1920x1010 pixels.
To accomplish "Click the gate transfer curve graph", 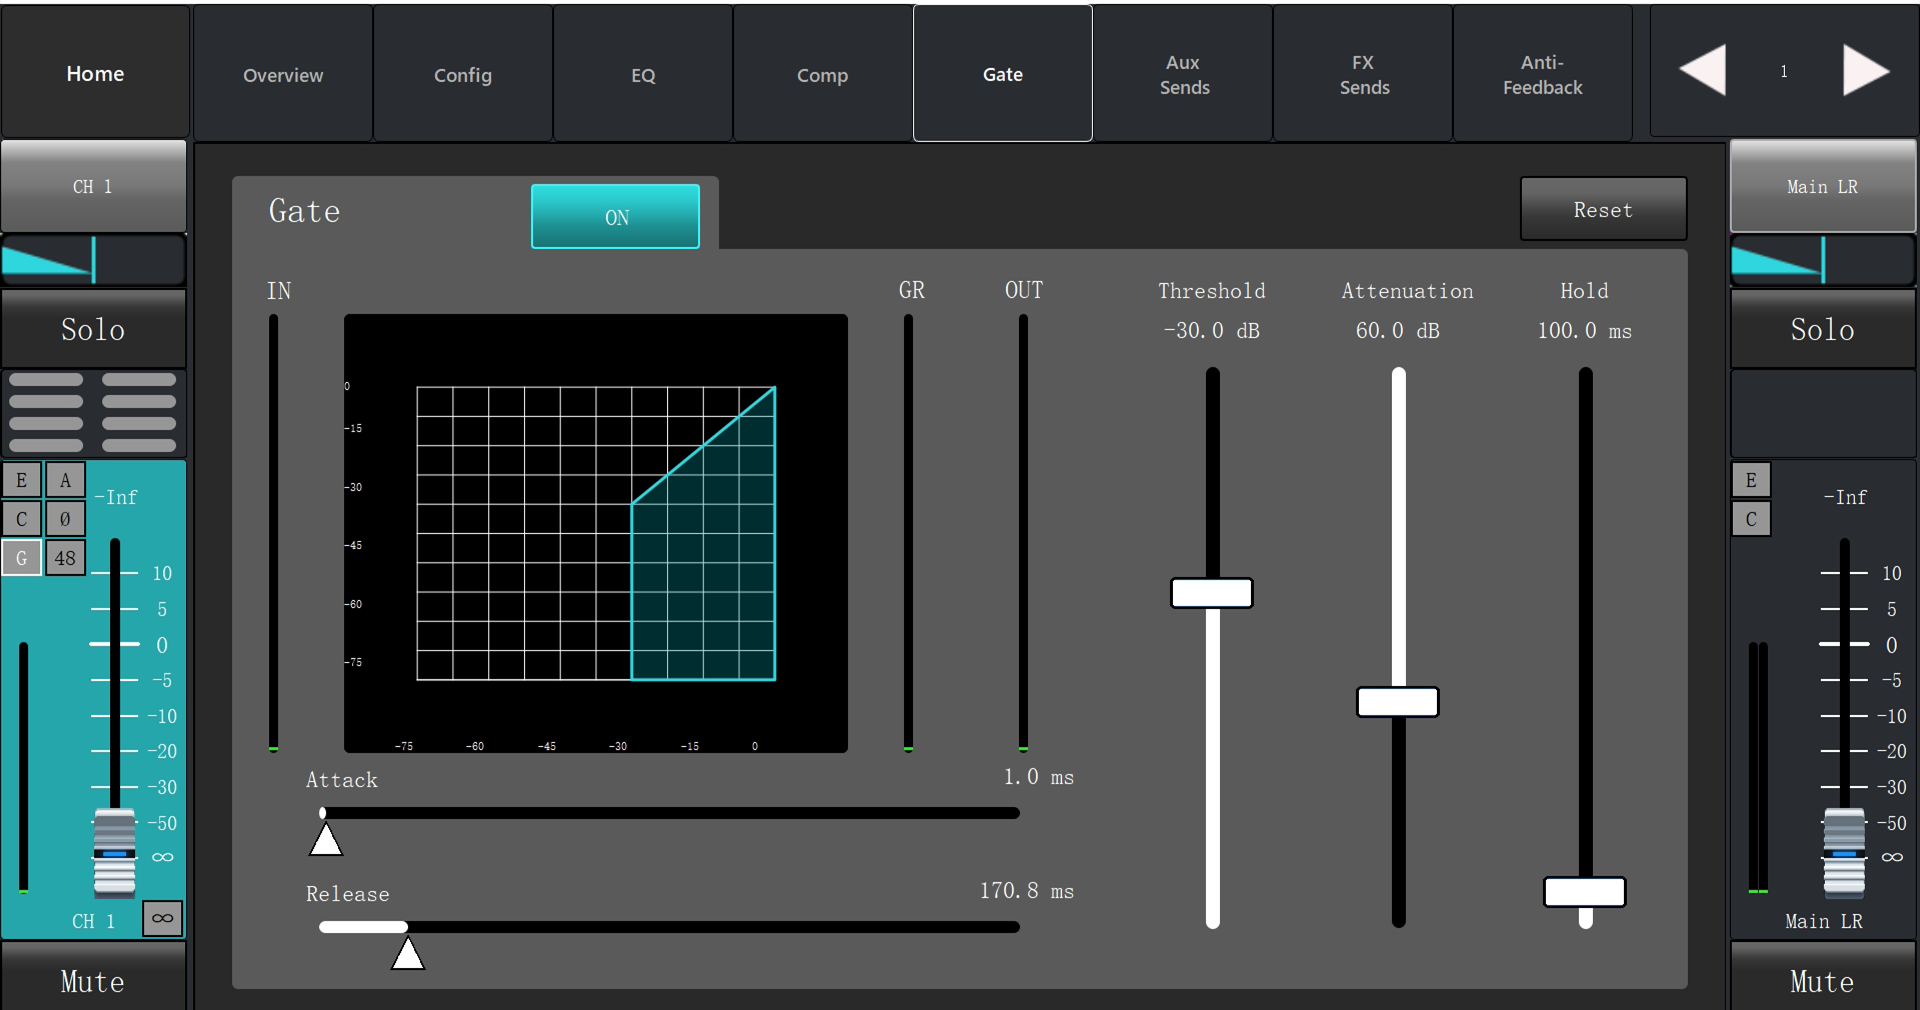I will click(596, 533).
